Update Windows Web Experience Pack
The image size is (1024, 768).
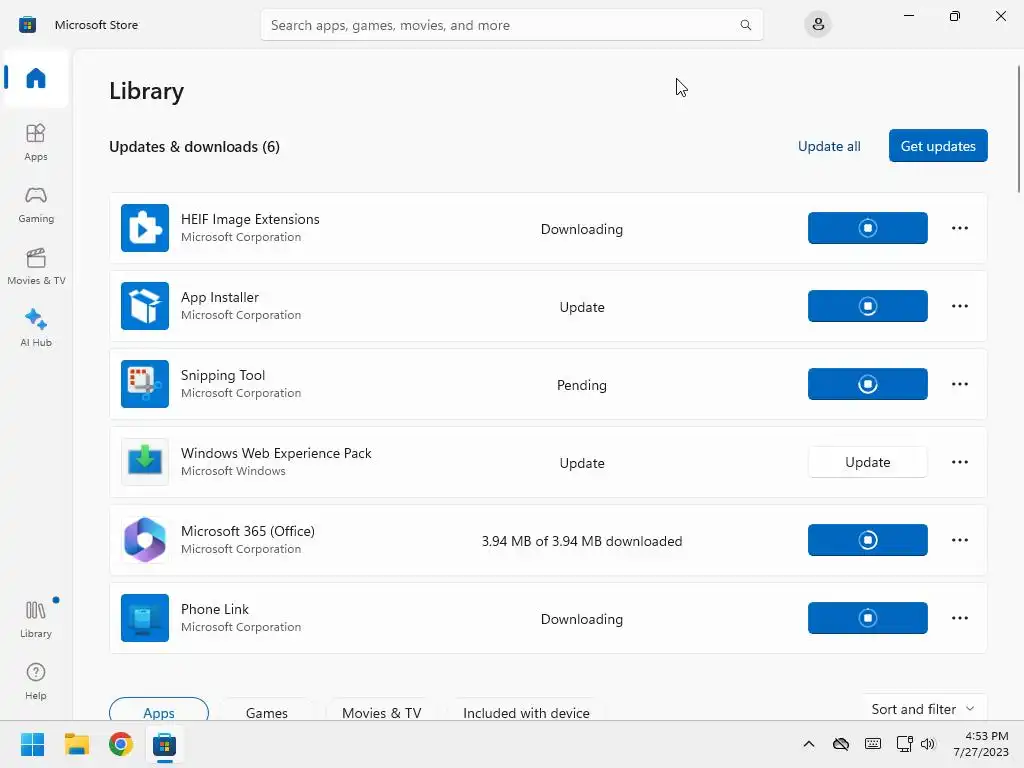(867, 462)
